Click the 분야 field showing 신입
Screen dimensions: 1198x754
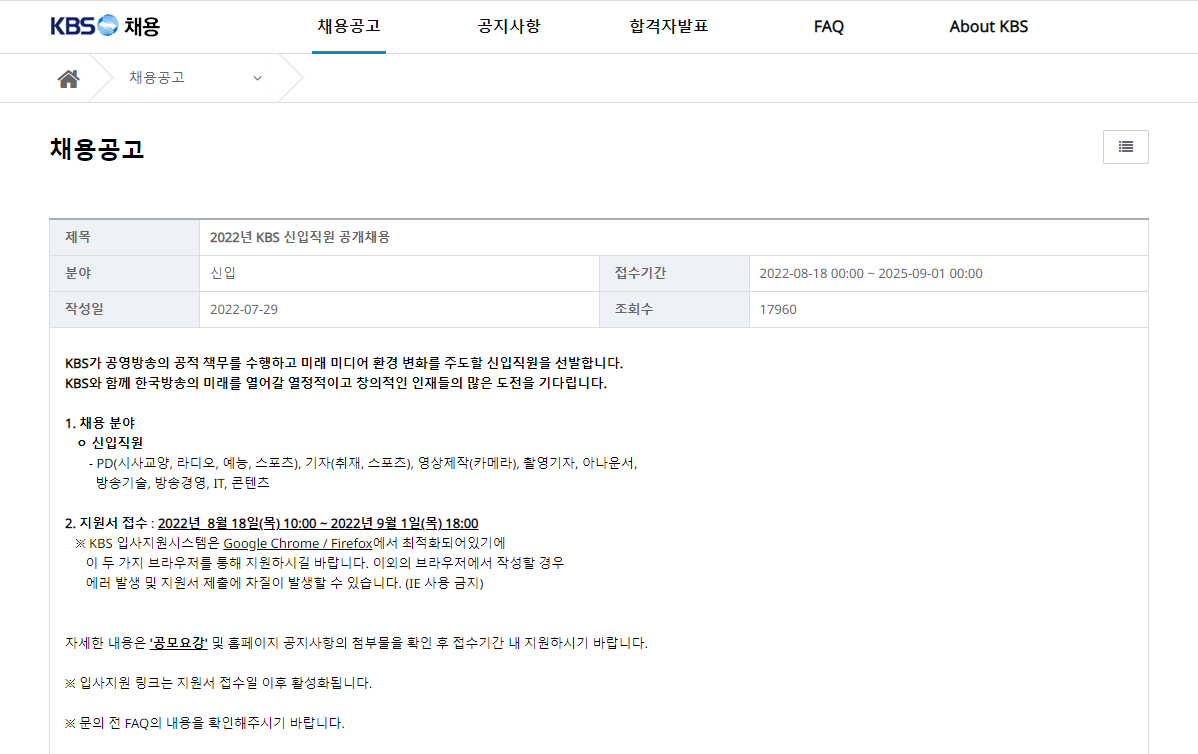click(222, 273)
